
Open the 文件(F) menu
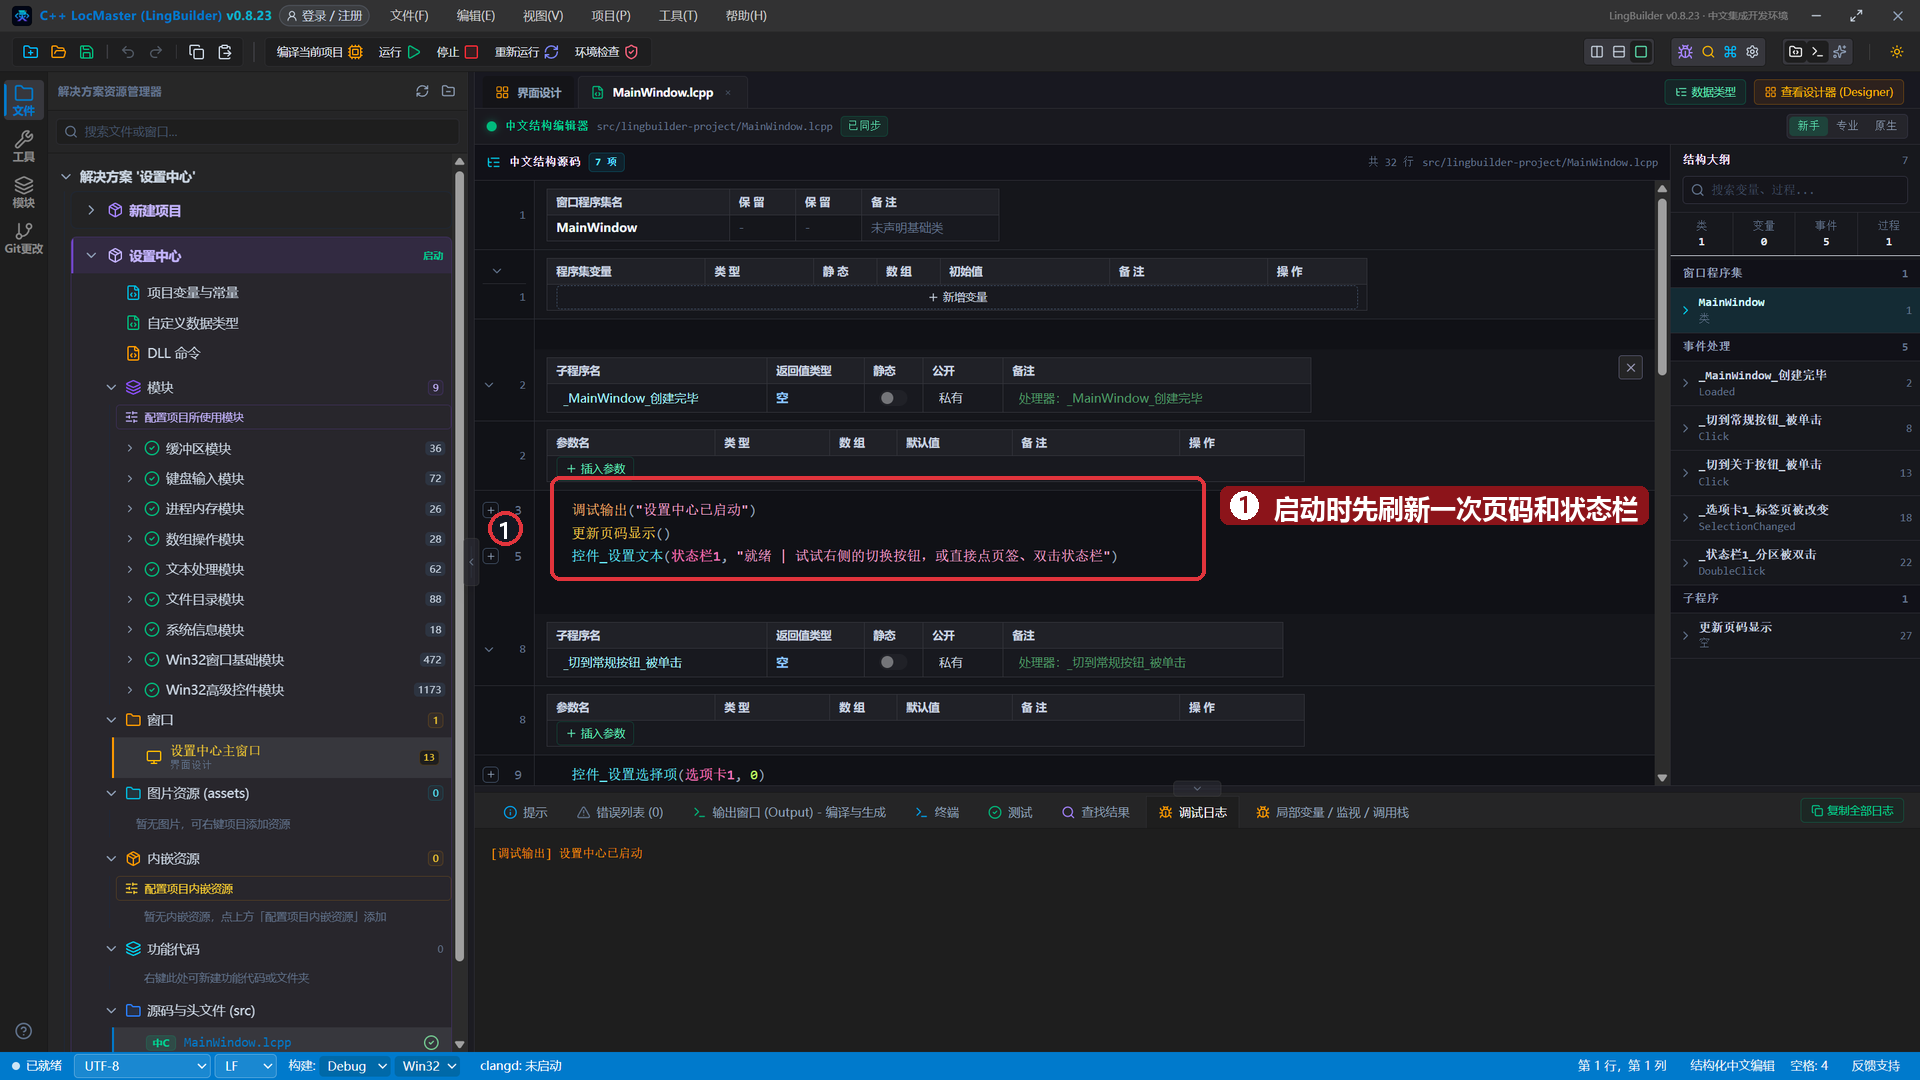coord(409,16)
